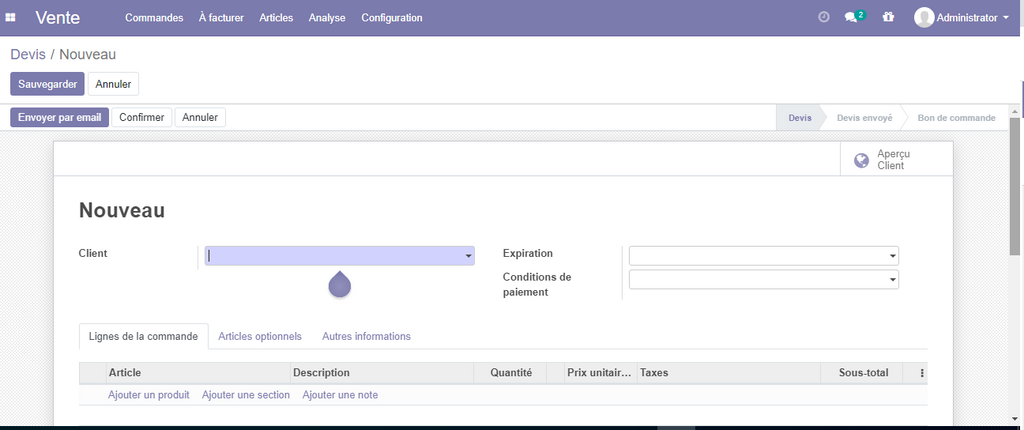Expand the Expiration date dropdown
The image size is (1024, 430).
click(x=892, y=256)
